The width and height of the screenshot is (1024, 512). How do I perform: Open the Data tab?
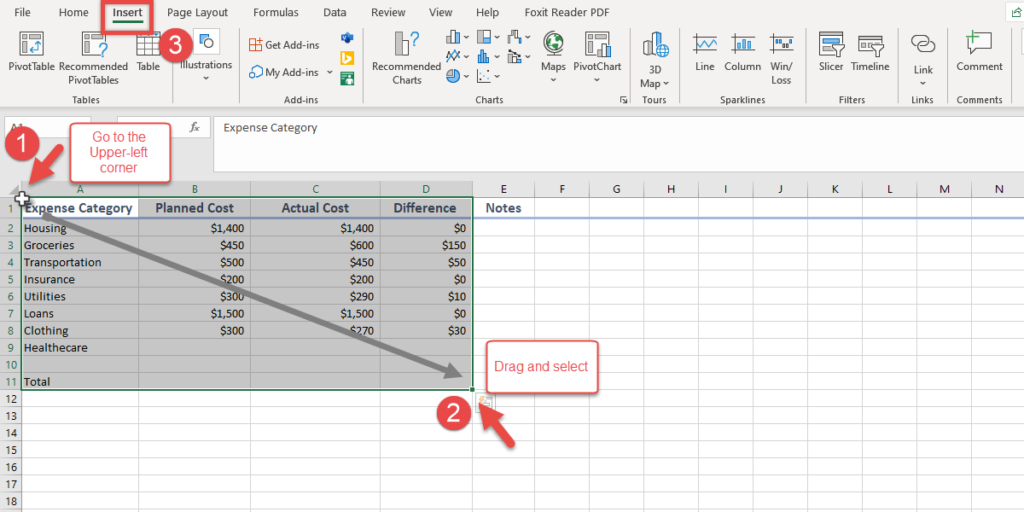[x=335, y=12]
